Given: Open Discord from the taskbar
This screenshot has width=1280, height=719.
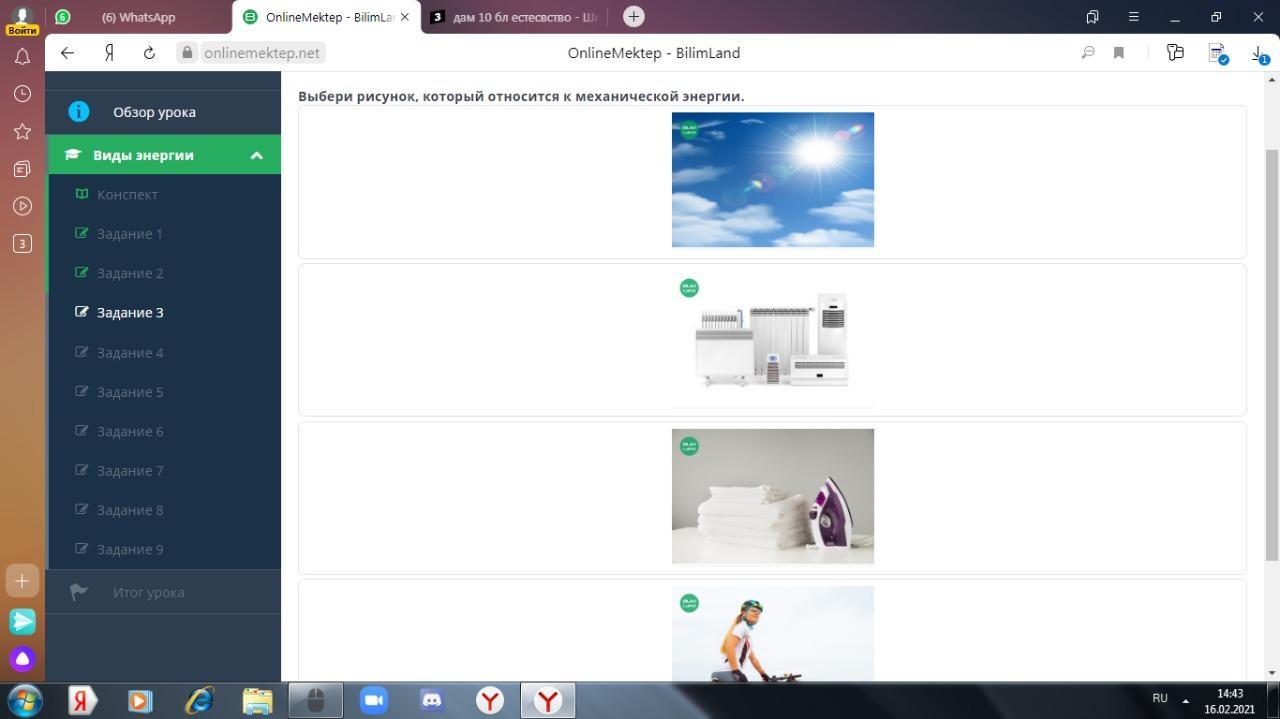Looking at the screenshot, I should tap(431, 701).
